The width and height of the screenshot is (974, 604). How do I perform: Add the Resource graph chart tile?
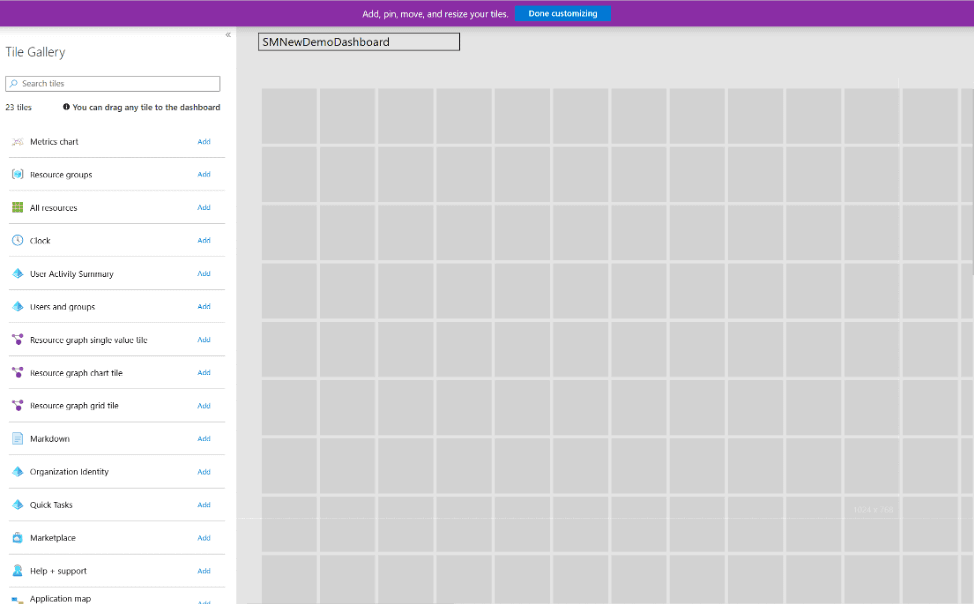204,373
